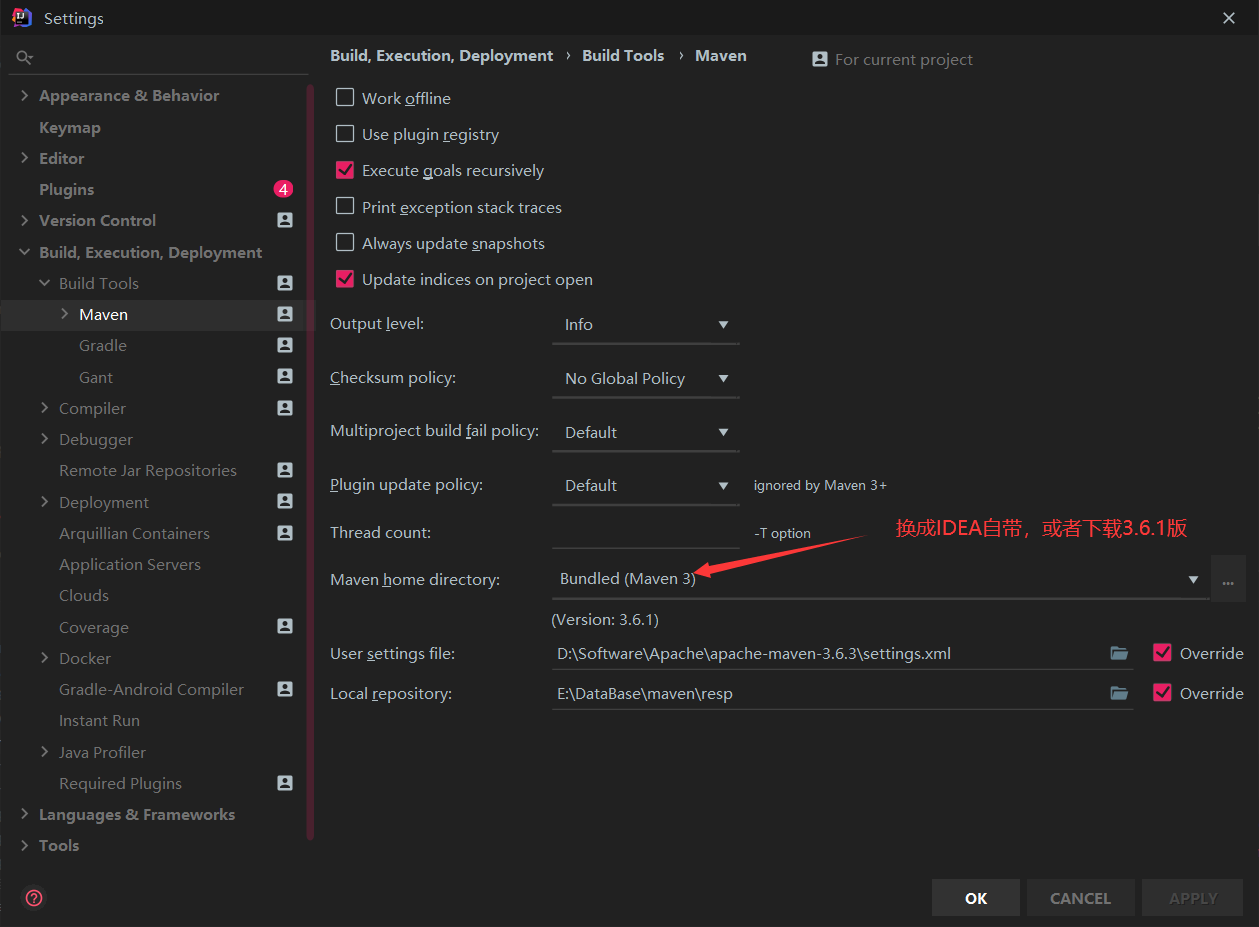Enable Use plugin registry checkbox
The width and height of the screenshot is (1259, 927).
point(345,133)
